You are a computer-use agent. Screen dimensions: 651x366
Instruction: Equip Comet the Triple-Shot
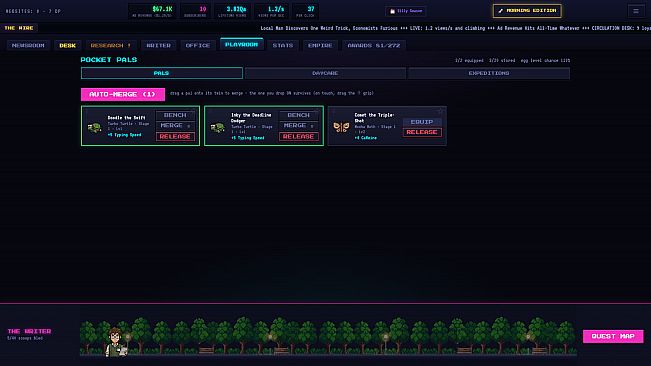point(422,122)
